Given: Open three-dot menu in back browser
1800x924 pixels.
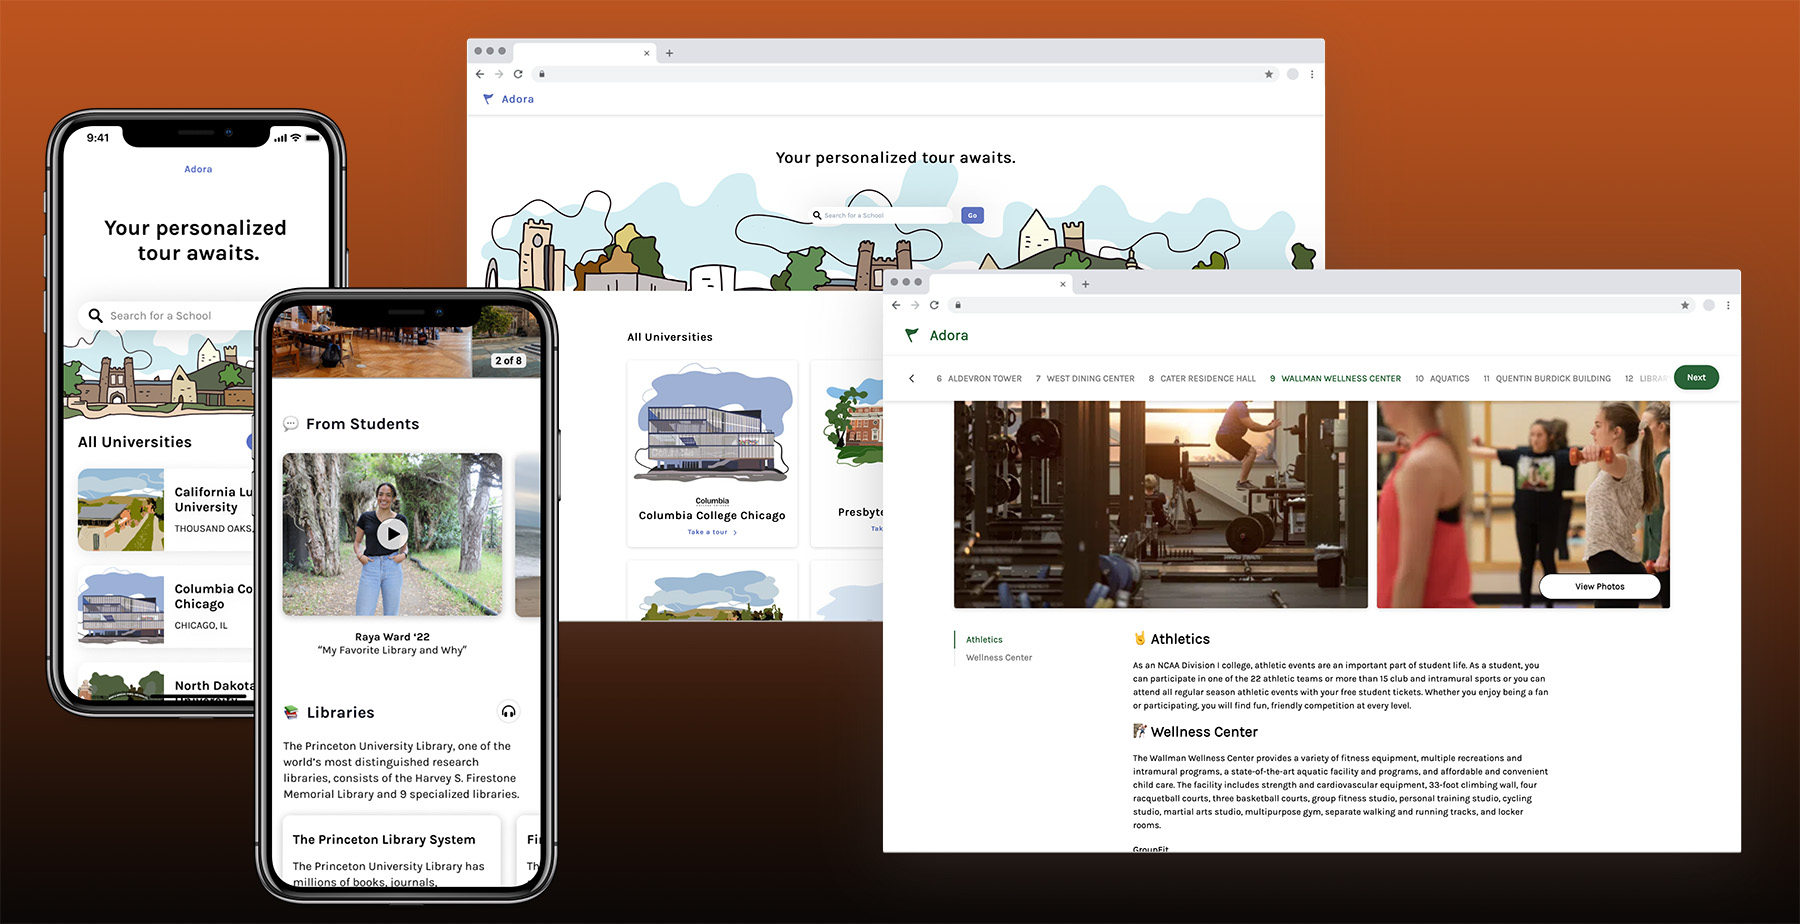Looking at the screenshot, I should coord(1312,74).
